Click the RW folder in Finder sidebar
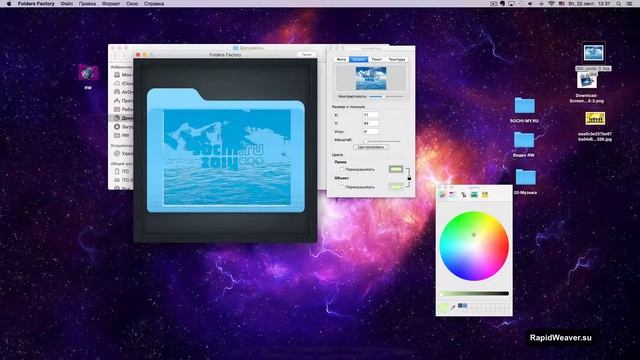640x360 pixels. [x=117, y=135]
